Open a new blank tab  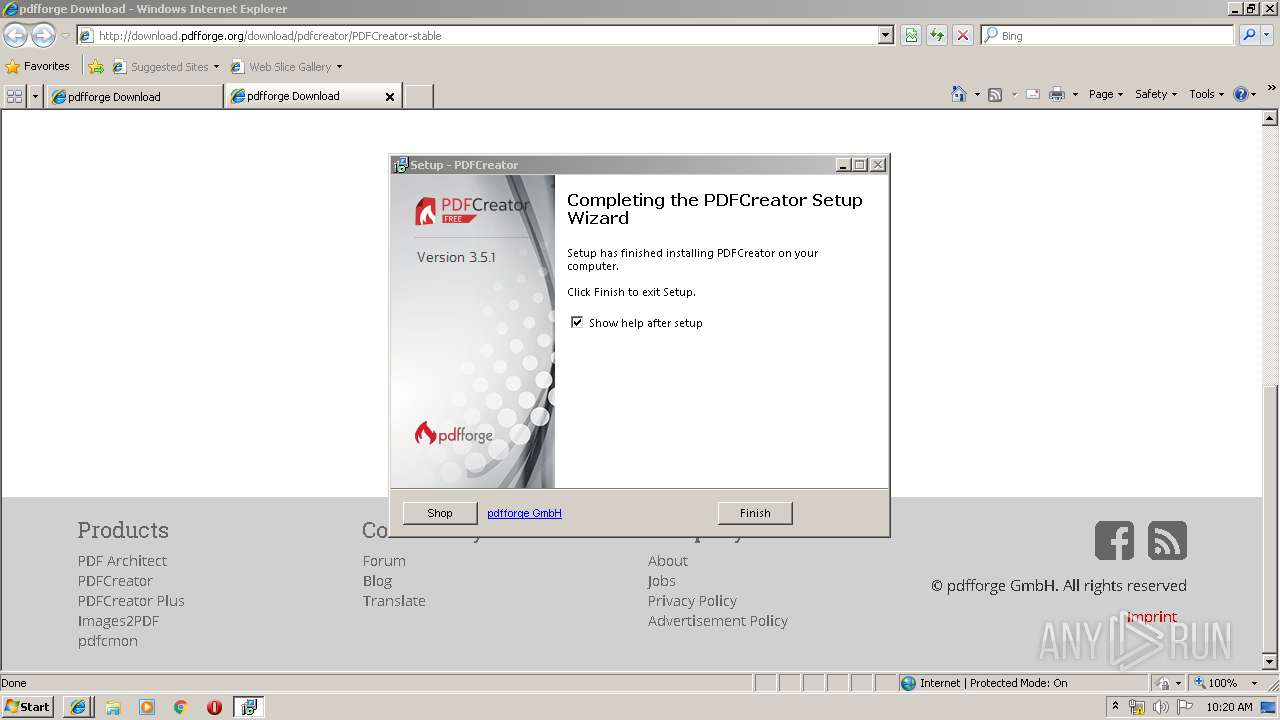418,97
